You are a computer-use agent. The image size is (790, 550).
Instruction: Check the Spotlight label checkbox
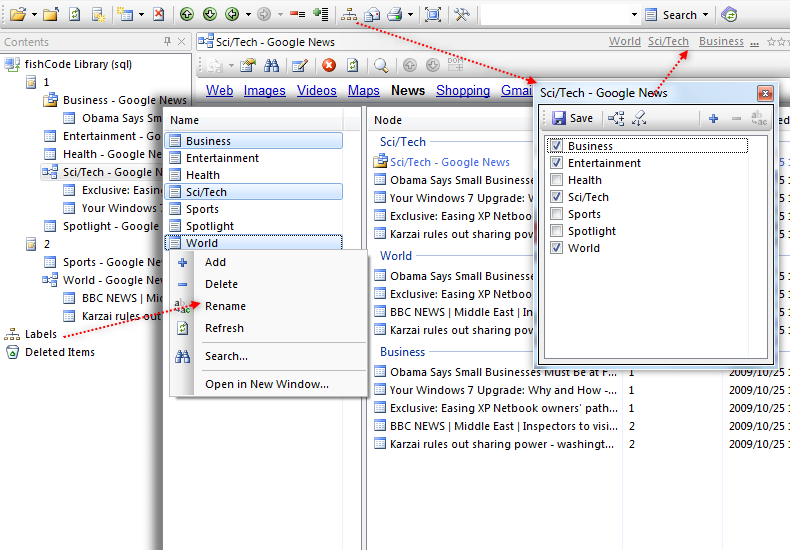click(x=556, y=231)
